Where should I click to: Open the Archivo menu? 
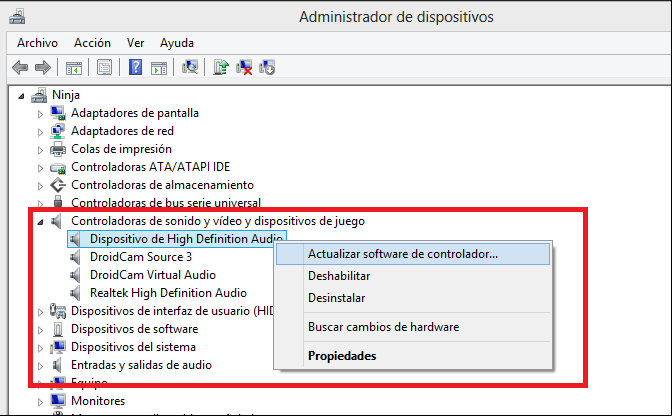[x=37, y=43]
